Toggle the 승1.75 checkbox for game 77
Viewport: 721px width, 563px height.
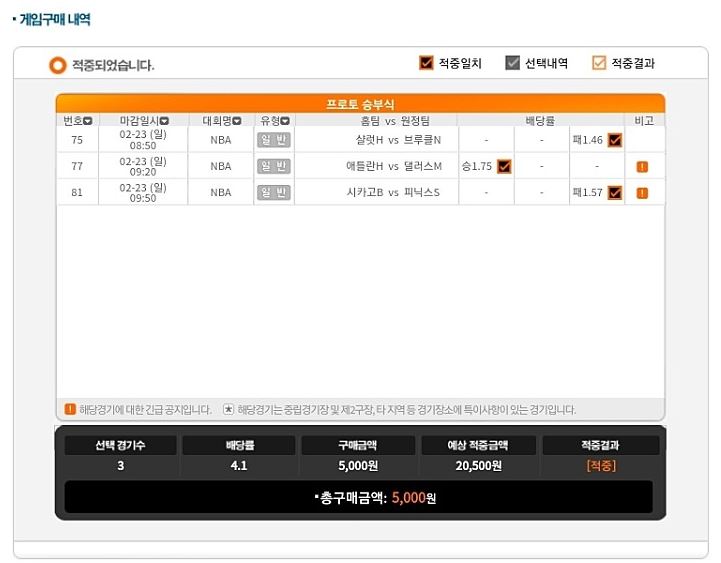(504, 166)
